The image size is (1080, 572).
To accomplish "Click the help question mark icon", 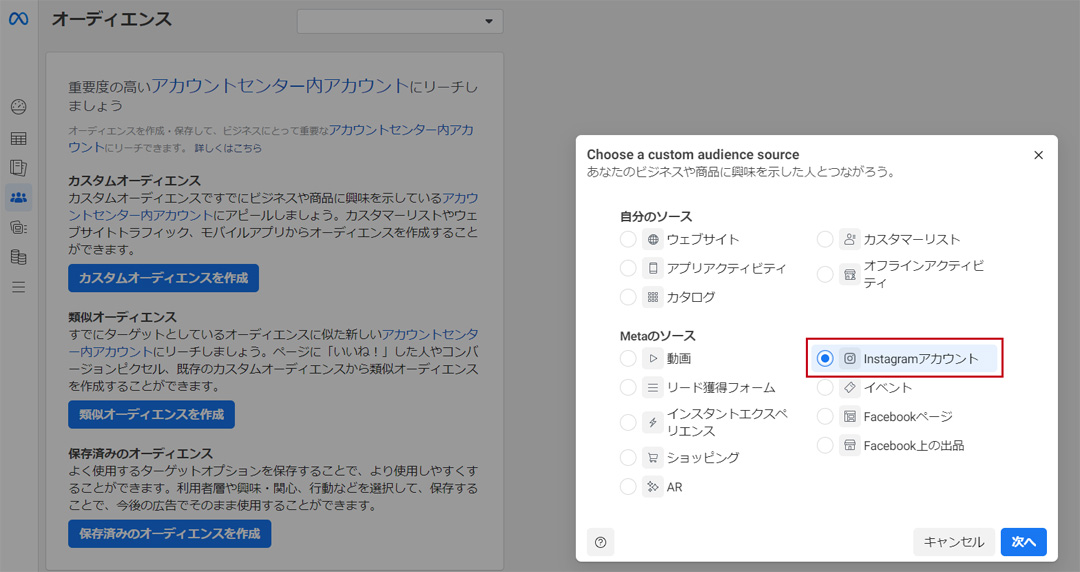I will tap(600, 542).
